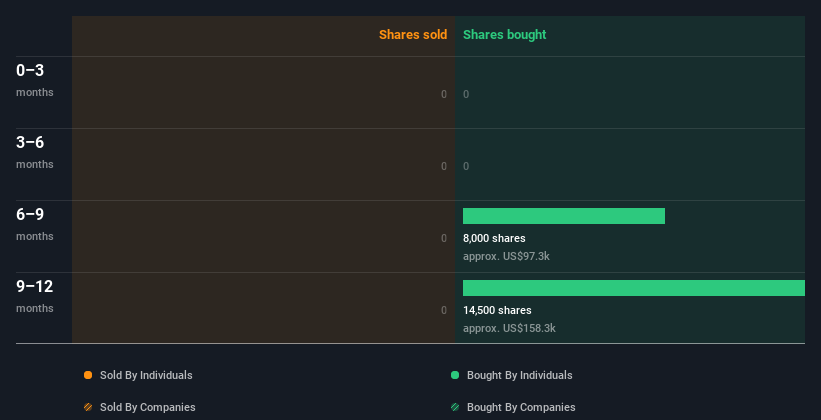Select the 6–9 months row label
This screenshot has width=821, height=420.
point(35,224)
